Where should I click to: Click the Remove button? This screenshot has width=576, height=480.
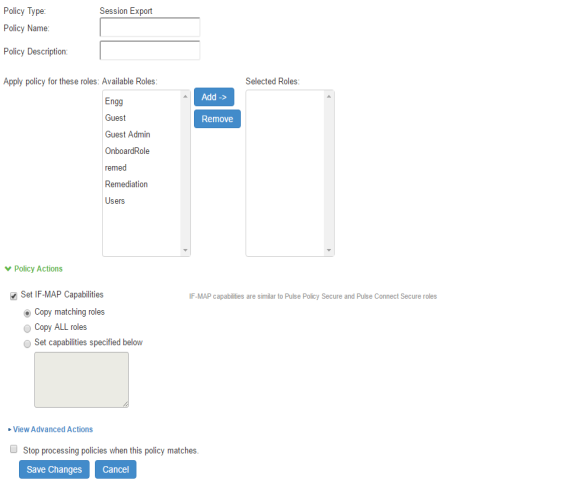coord(217,119)
